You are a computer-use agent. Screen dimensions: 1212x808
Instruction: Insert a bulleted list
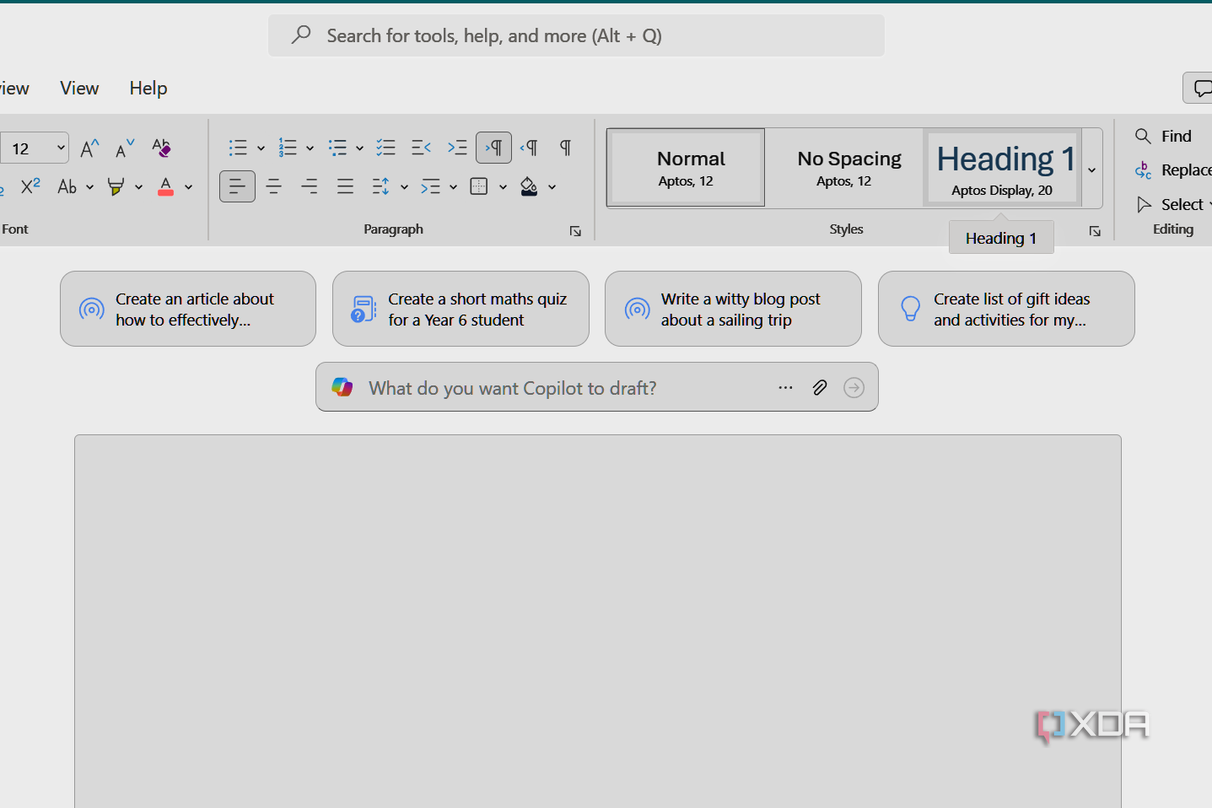tap(238, 148)
